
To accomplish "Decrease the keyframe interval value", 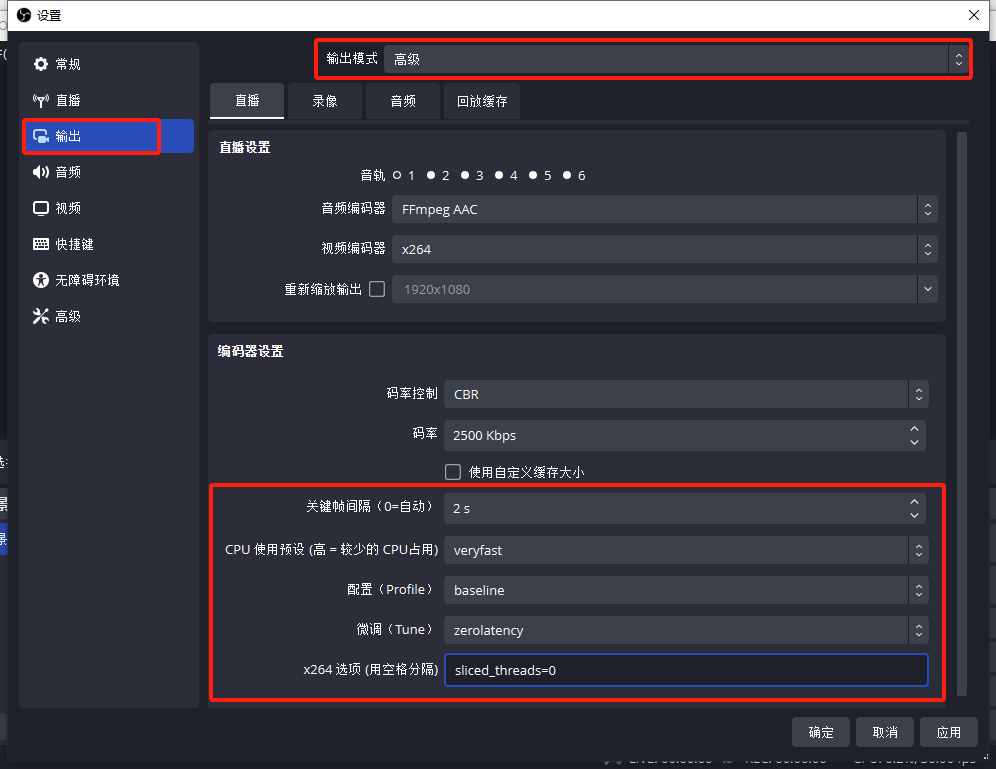I will click(x=915, y=516).
